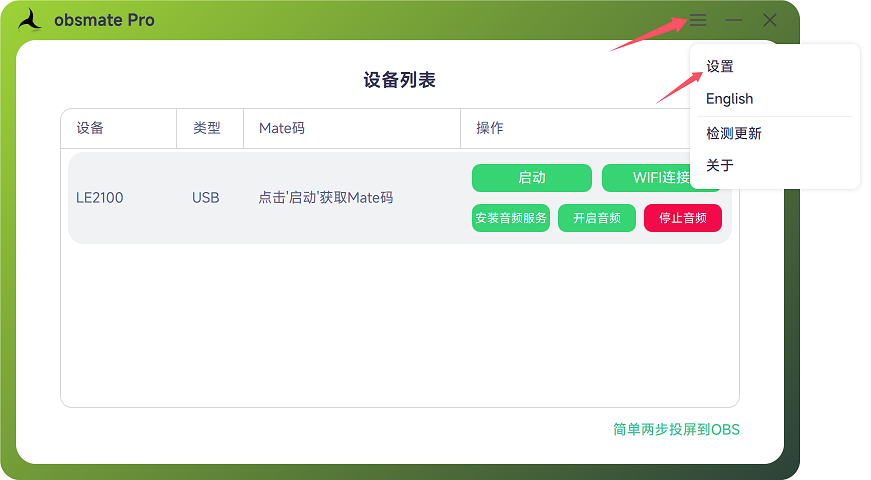Viewport: 871px width, 480px height.
Task: Open the hamburger menu icon
Action: (698, 21)
